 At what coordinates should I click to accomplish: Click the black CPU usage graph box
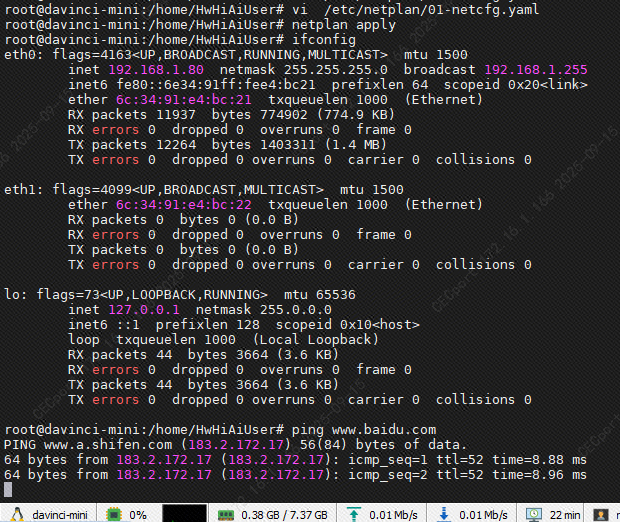[185, 513]
